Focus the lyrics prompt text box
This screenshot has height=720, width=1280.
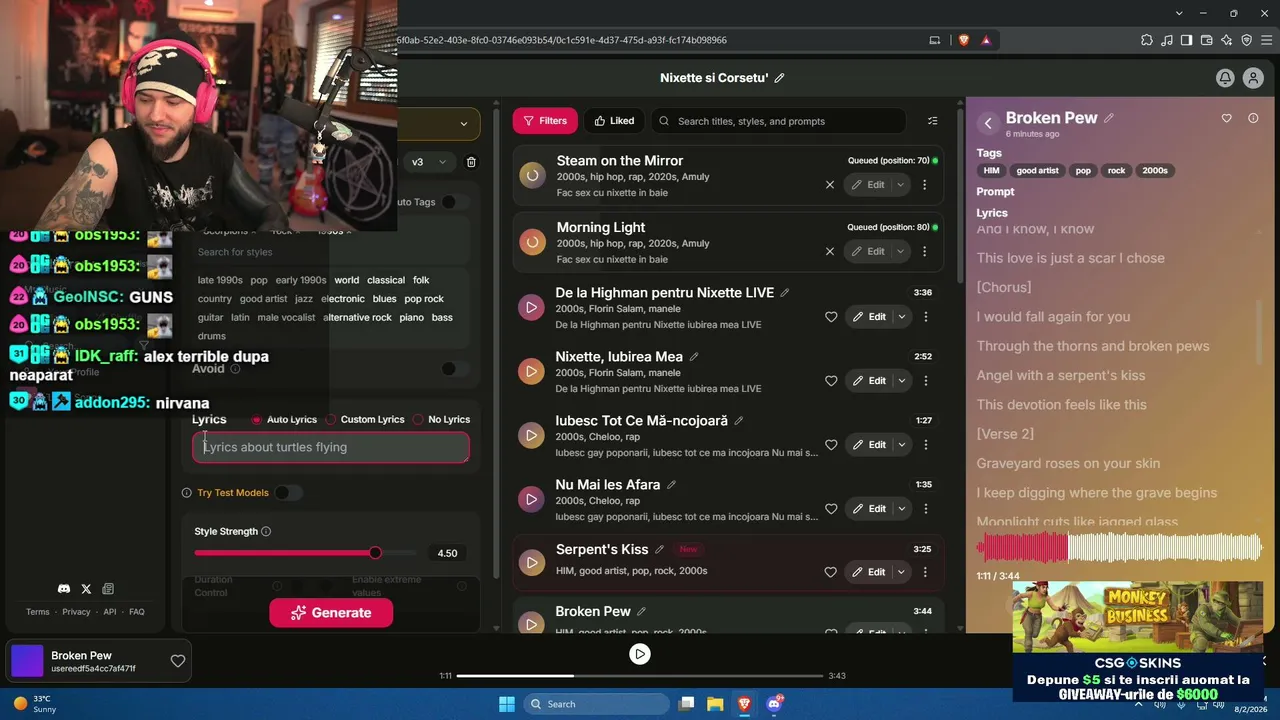pyautogui.click(x=331, y=448)
